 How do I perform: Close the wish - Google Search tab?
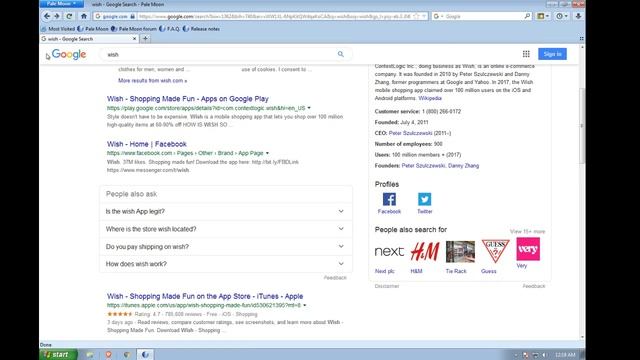click(x=134, y=39)
